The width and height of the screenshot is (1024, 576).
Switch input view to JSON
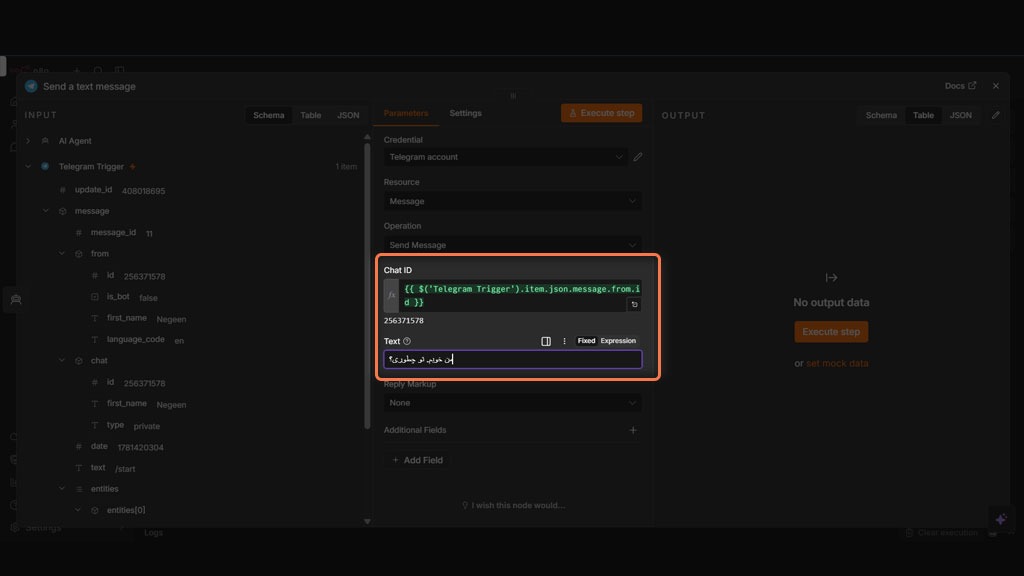(348, 115)
